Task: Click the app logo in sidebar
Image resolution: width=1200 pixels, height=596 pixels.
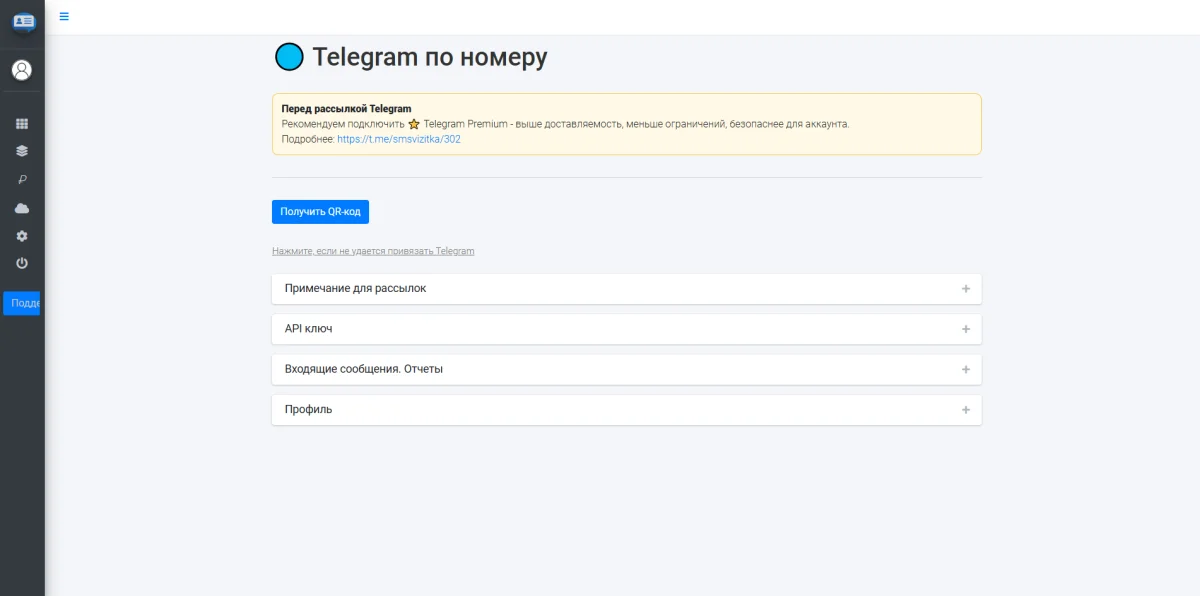Action: tap(23, 21)
